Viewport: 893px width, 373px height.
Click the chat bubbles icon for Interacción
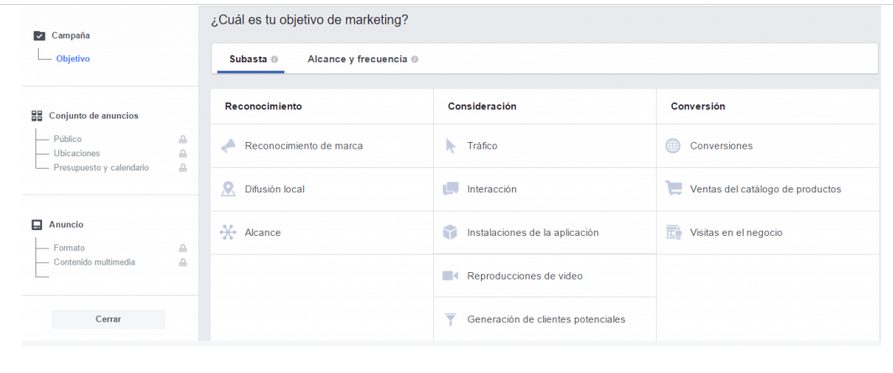[x=450, y=189]
